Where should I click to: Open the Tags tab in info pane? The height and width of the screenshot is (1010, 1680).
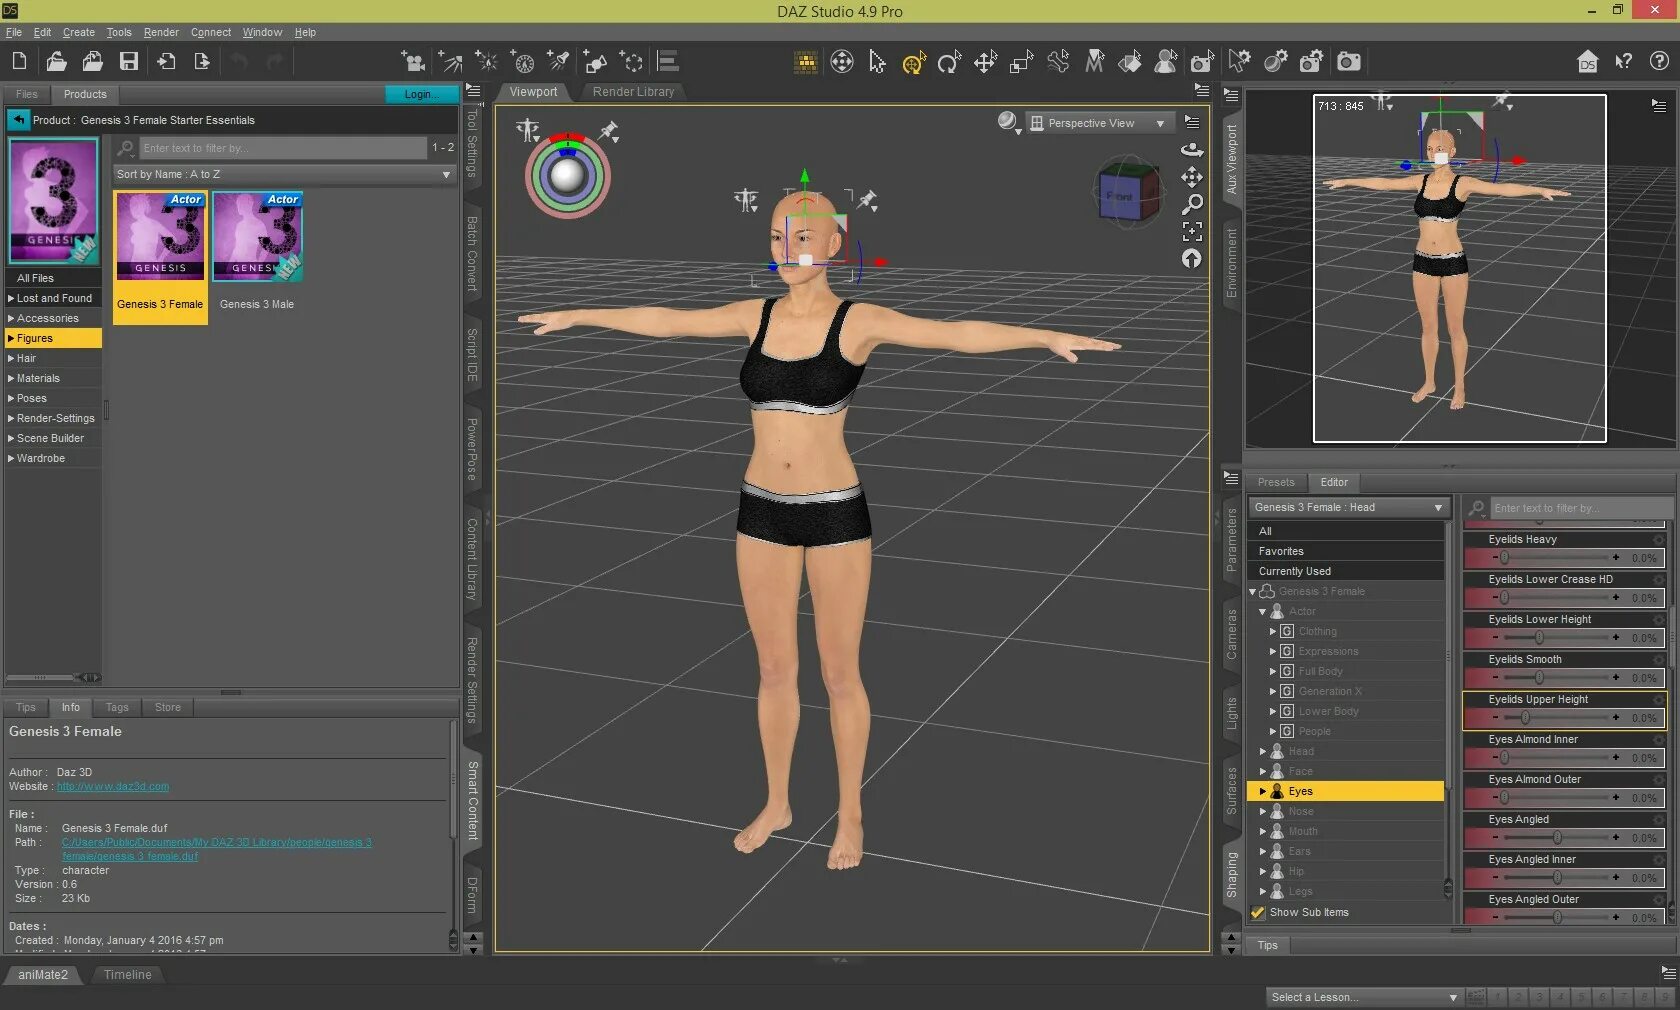[117, 707]
